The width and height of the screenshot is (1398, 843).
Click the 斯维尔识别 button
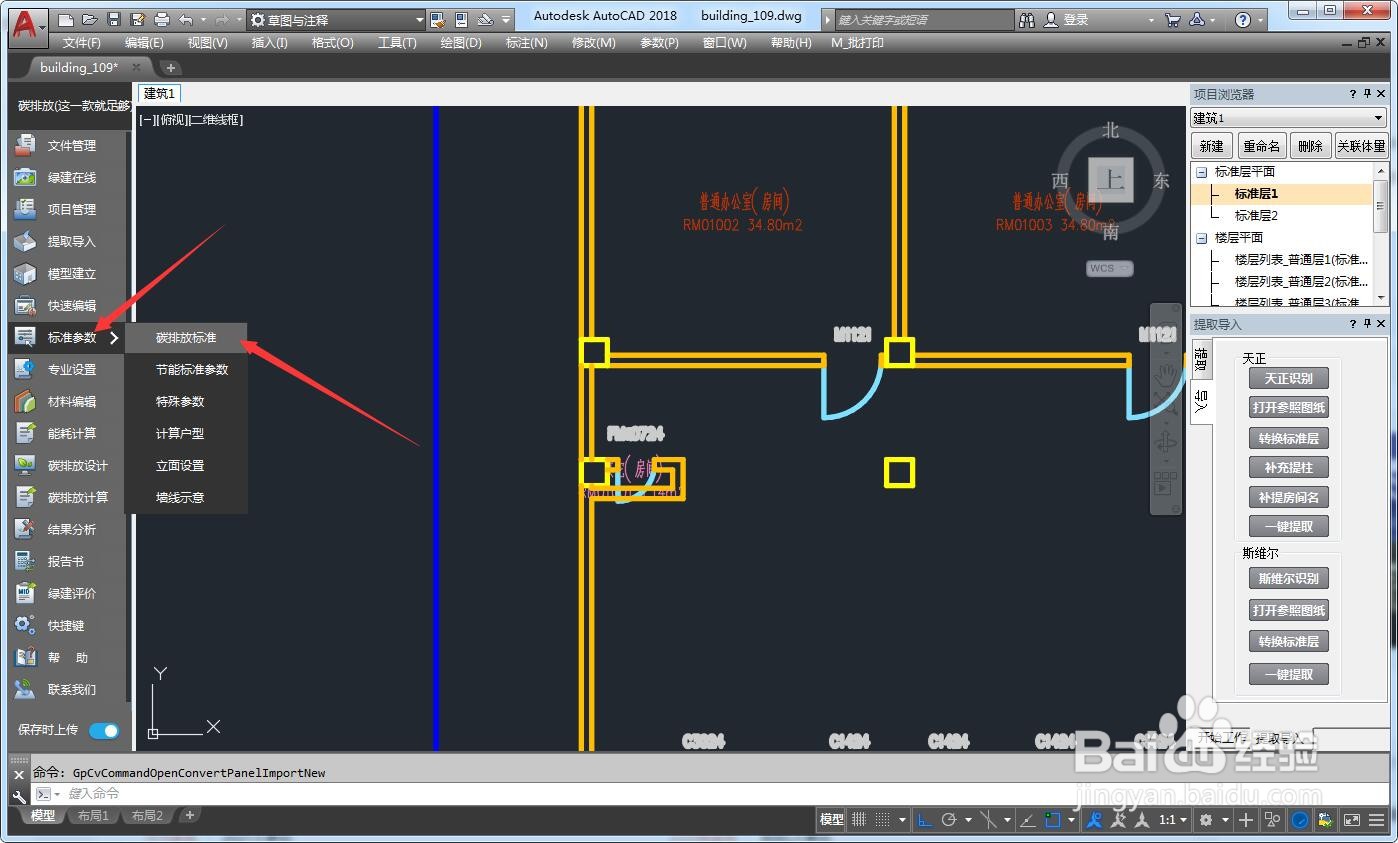click(1288, 578)
